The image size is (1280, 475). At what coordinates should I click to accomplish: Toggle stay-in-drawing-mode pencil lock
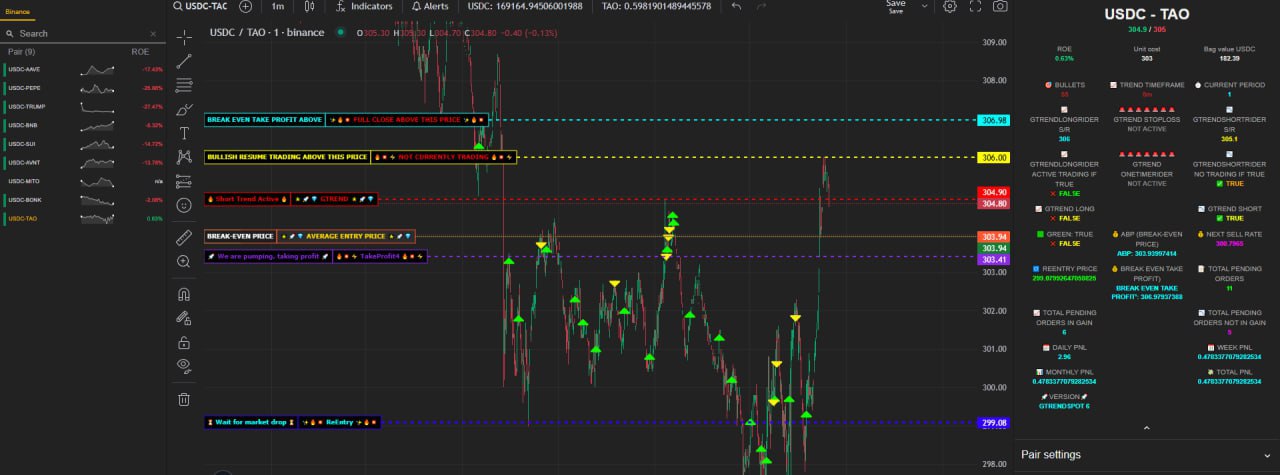point(184,318)
